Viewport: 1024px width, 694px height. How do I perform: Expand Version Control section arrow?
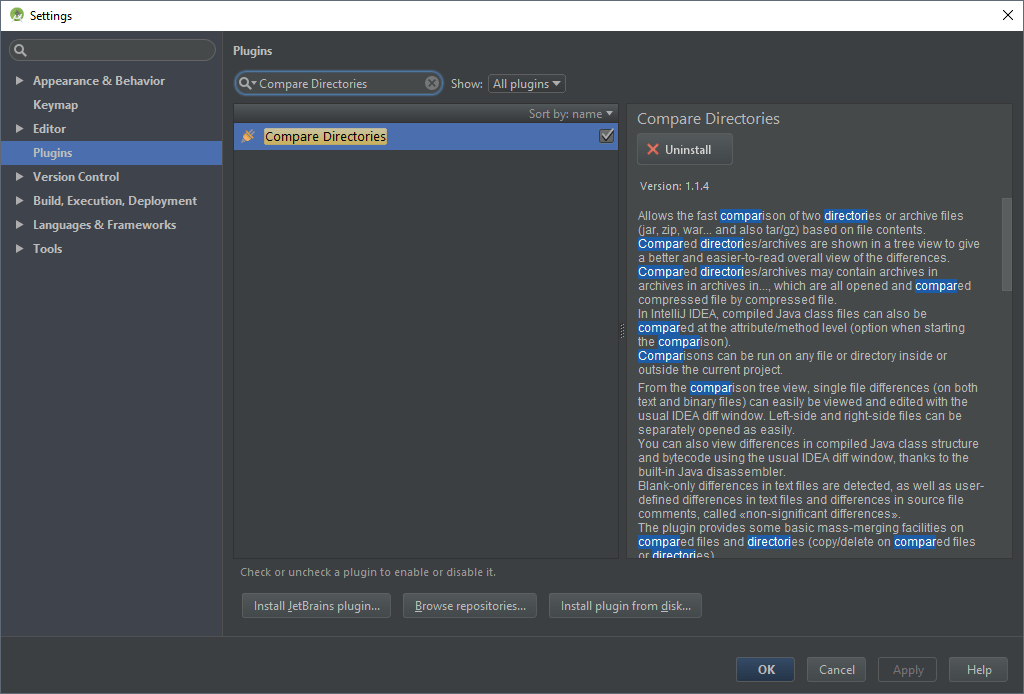tap(19, 176)
